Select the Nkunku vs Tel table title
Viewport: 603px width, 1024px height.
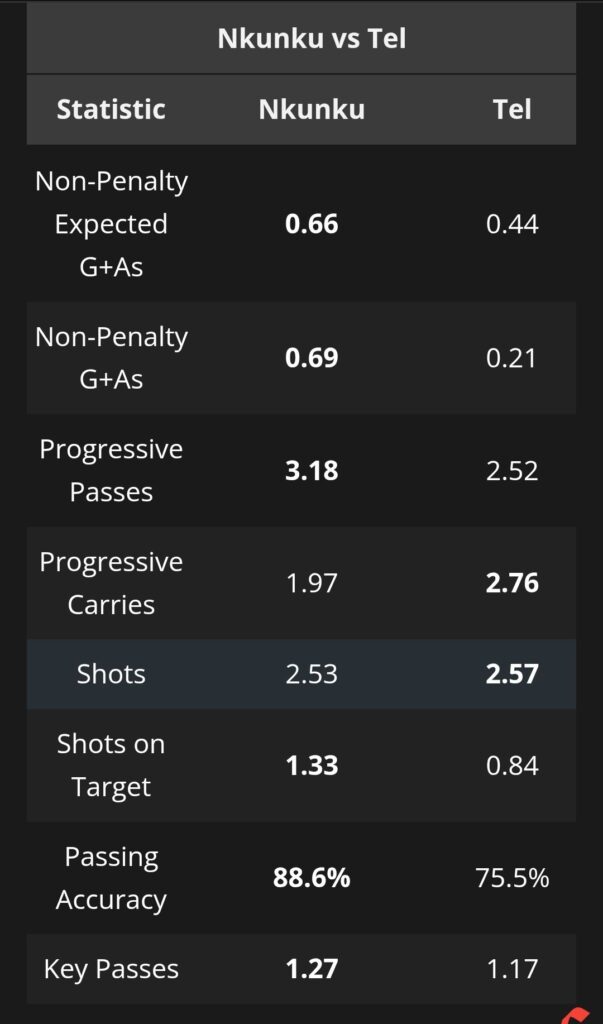tap(312, 39)
